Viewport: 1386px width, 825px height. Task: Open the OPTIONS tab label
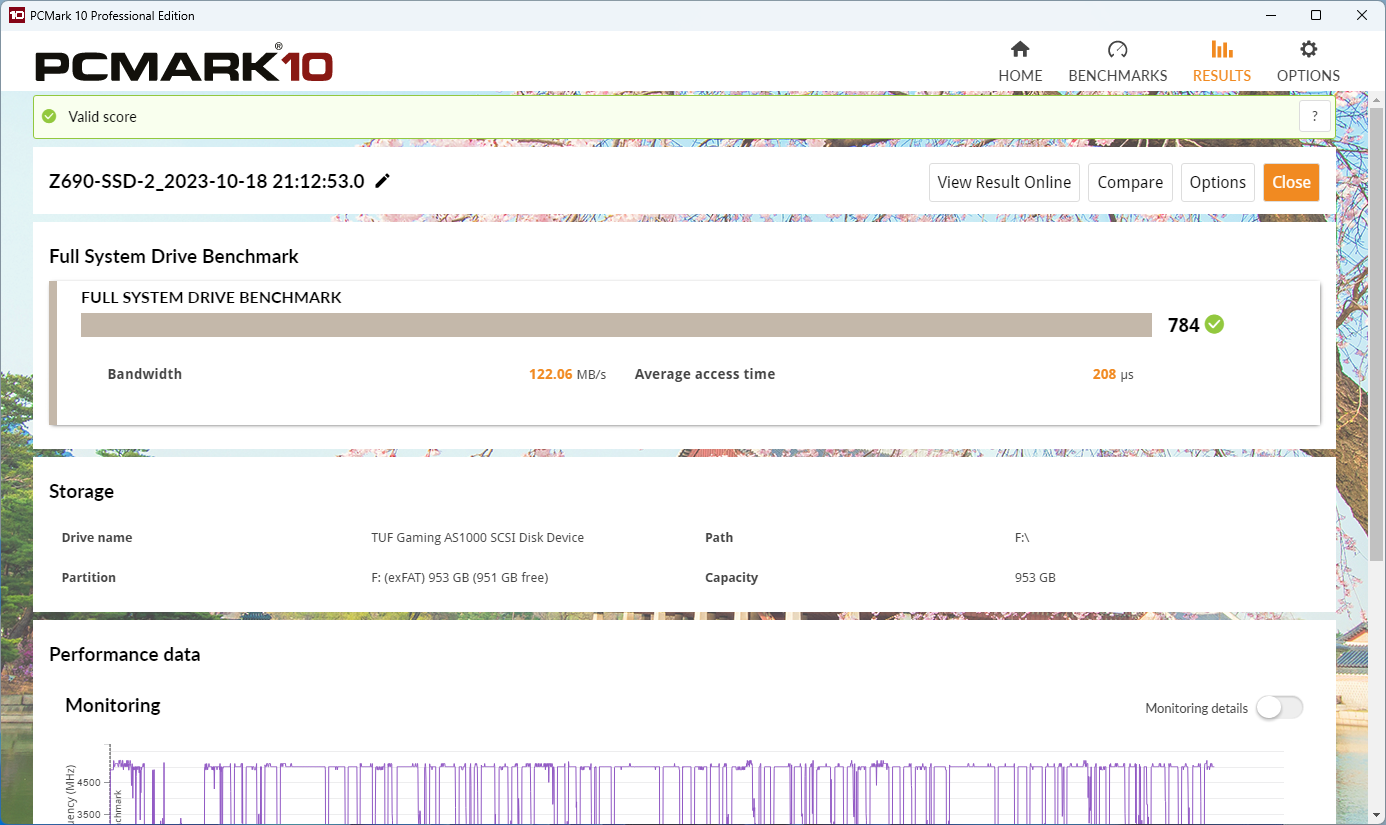coord(1308,76)
